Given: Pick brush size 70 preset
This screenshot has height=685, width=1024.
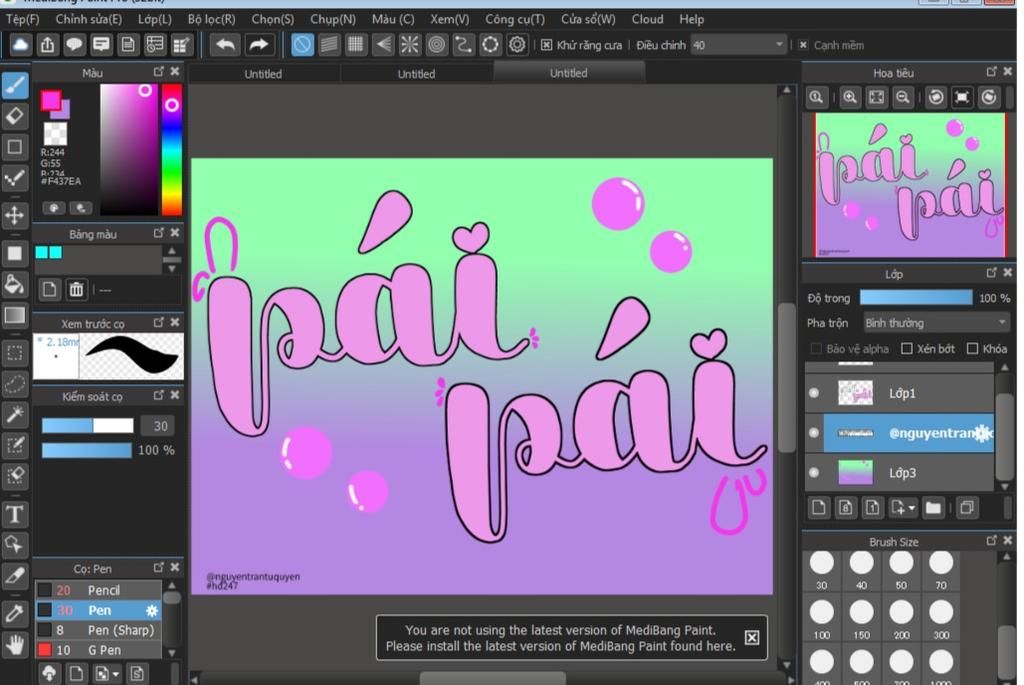Looking at the screenshot, I should pos(941,569).
